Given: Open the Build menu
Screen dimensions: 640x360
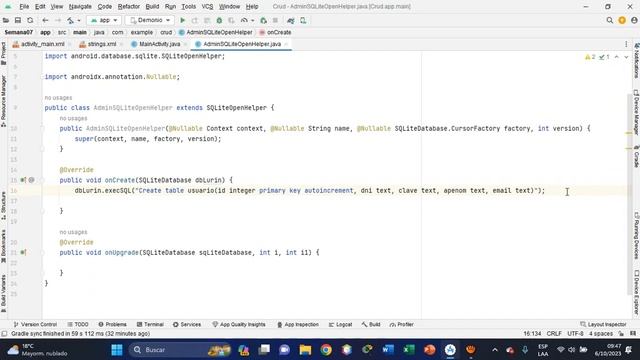Looking at the screenshot, I should click(152, 7).
